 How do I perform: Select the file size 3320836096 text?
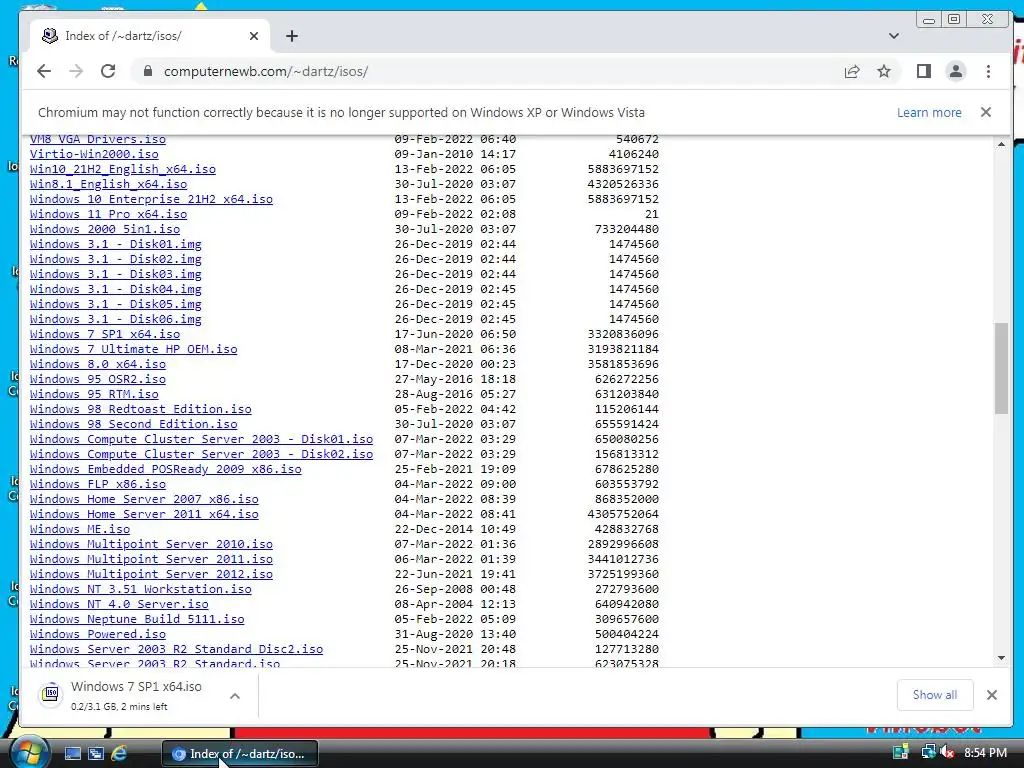click(623, 334)
